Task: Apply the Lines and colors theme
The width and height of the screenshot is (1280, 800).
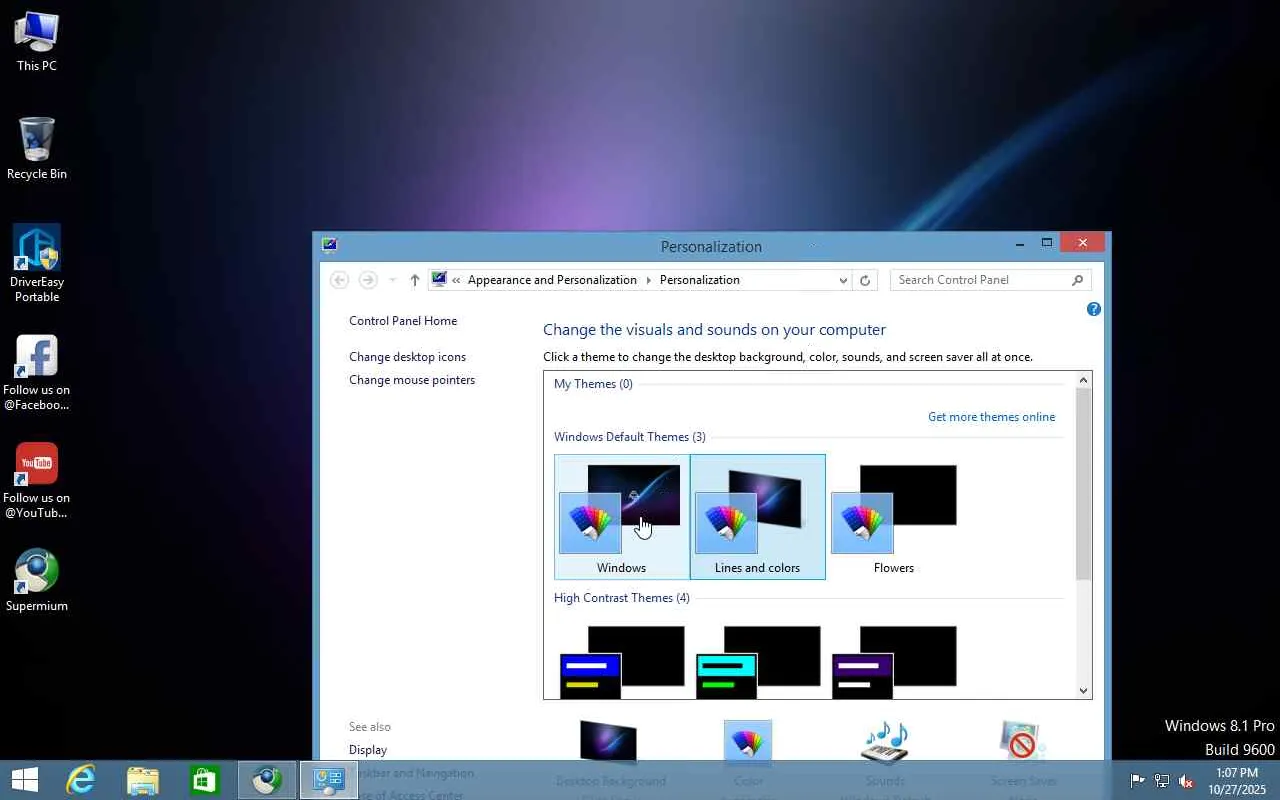Action: click(758, 517)
